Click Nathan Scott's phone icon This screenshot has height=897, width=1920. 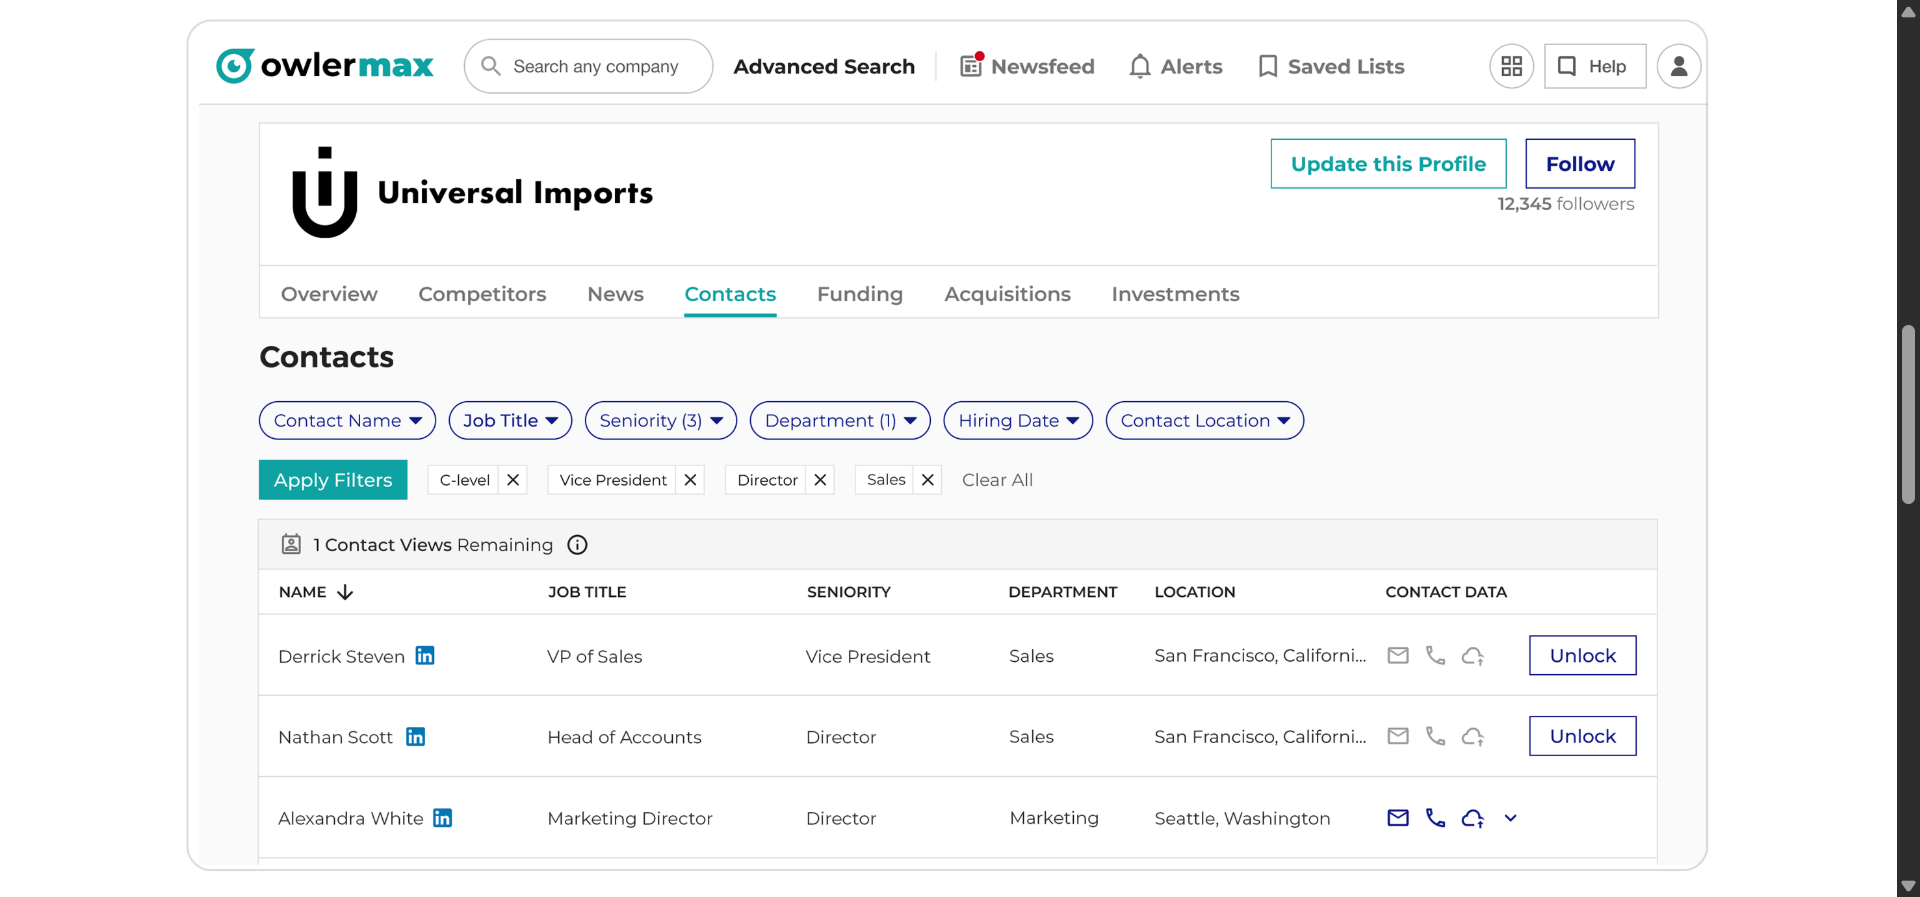click(1436, 737)
